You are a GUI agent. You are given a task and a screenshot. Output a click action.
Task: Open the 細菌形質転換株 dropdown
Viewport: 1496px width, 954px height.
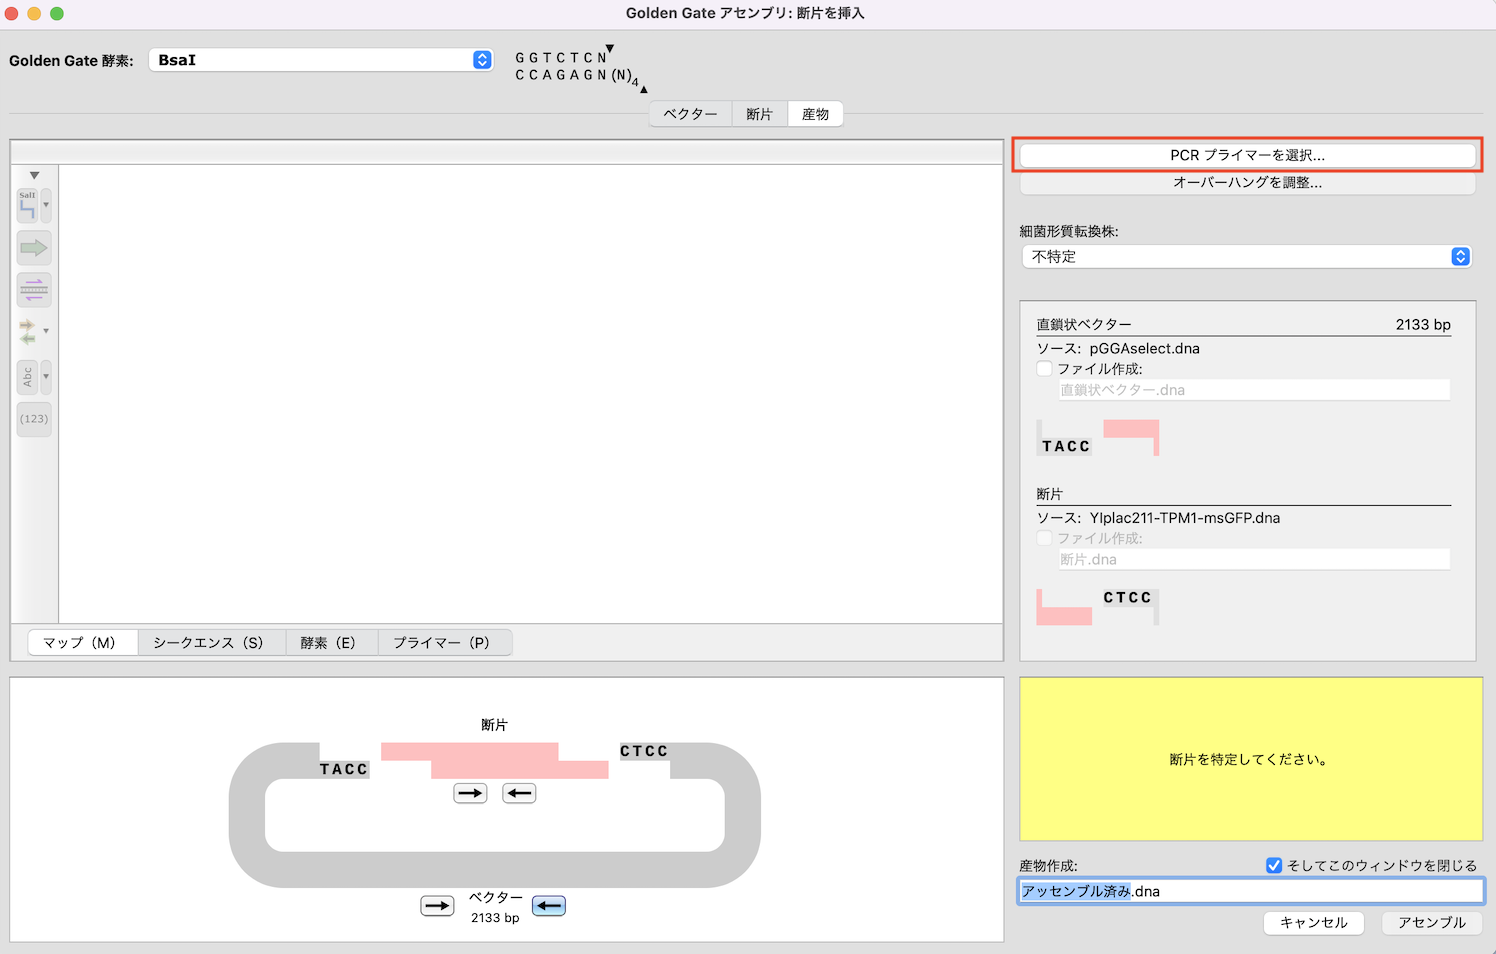pyautogui.click(x=1246, y=257)
